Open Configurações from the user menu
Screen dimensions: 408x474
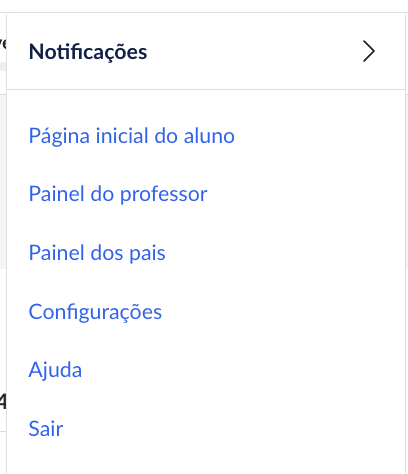click(x=95, y=312)
